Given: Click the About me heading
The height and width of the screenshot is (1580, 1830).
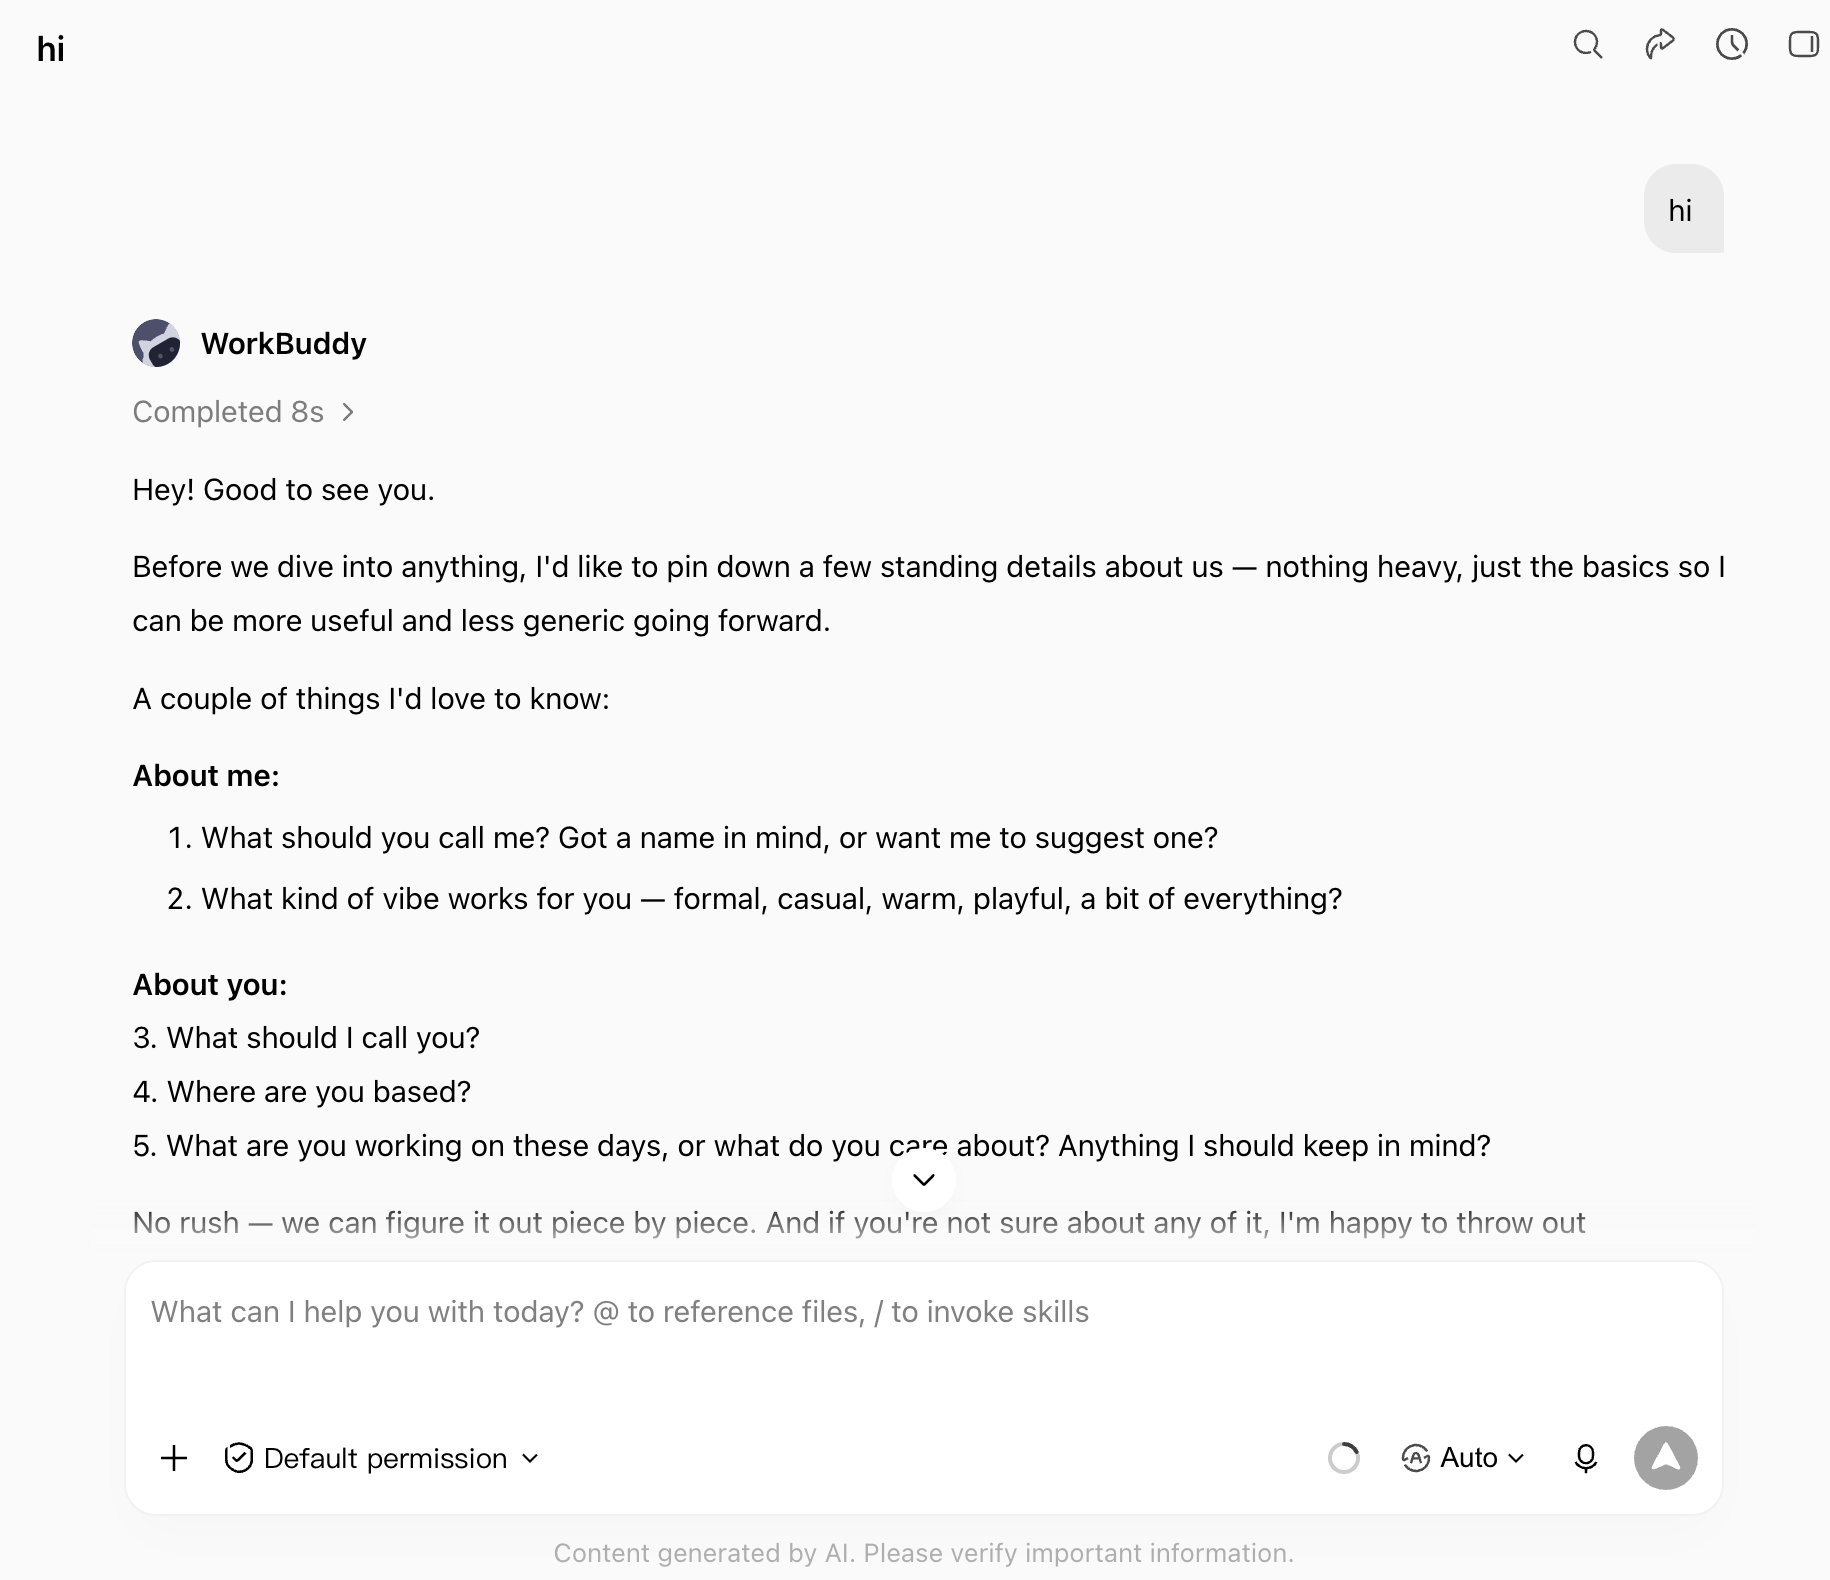Looking at the screenshot, I should (x=206, y=776).
